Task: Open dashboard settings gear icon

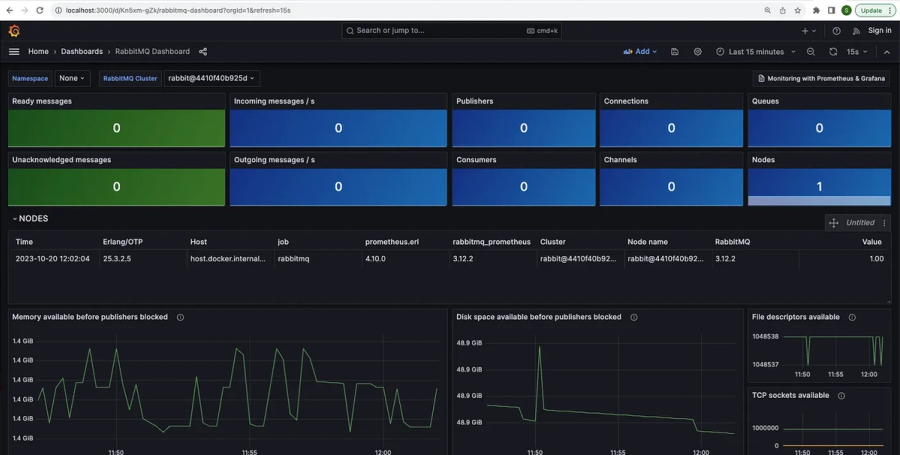Action: [x=697, y=52]
